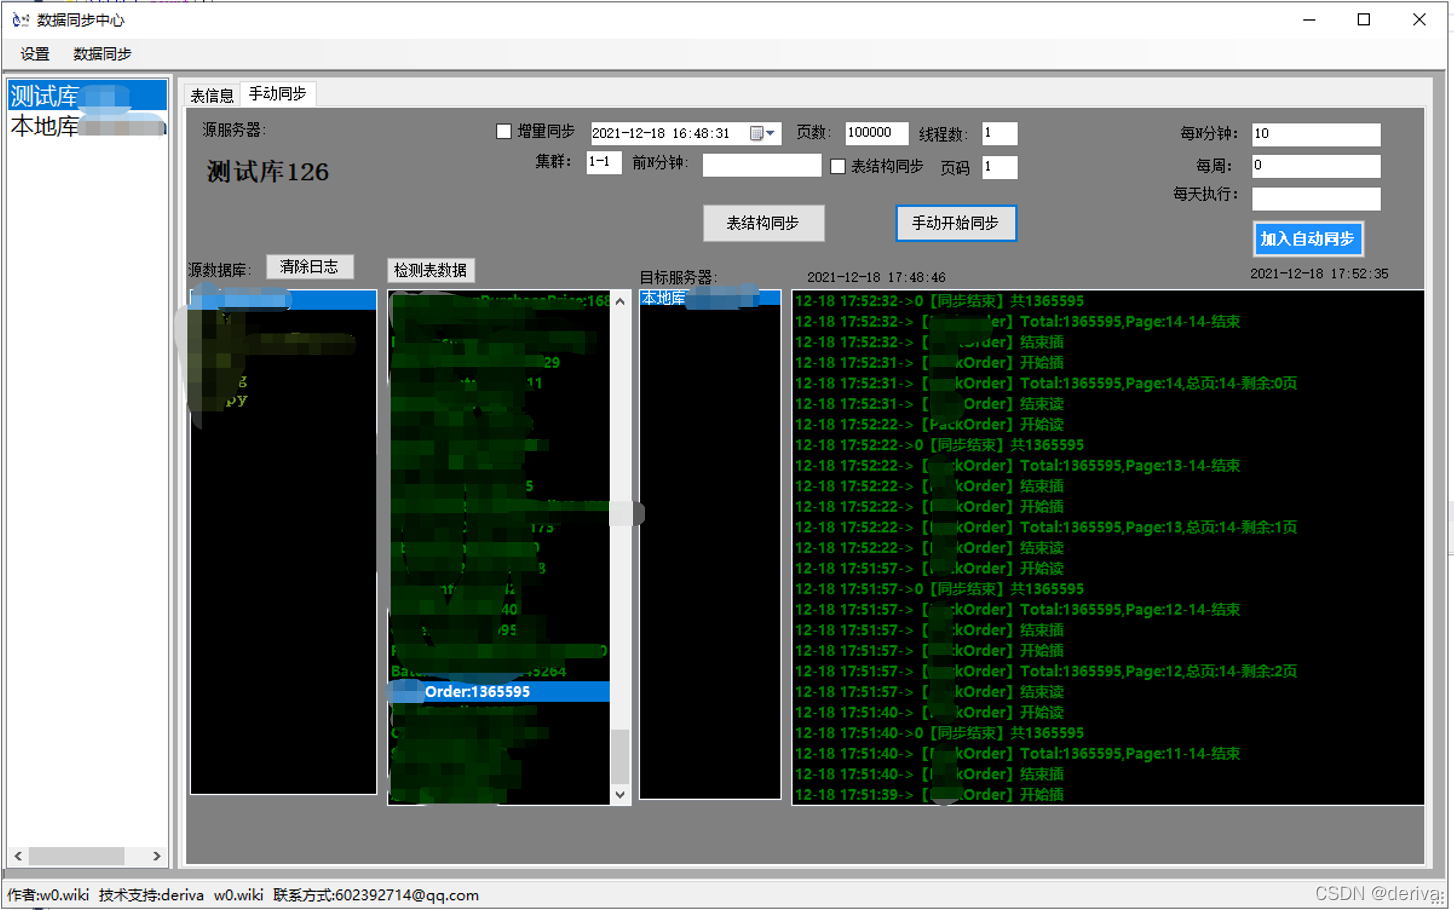
Task: Click the 表结构同步 button
Action: (763, 223)
